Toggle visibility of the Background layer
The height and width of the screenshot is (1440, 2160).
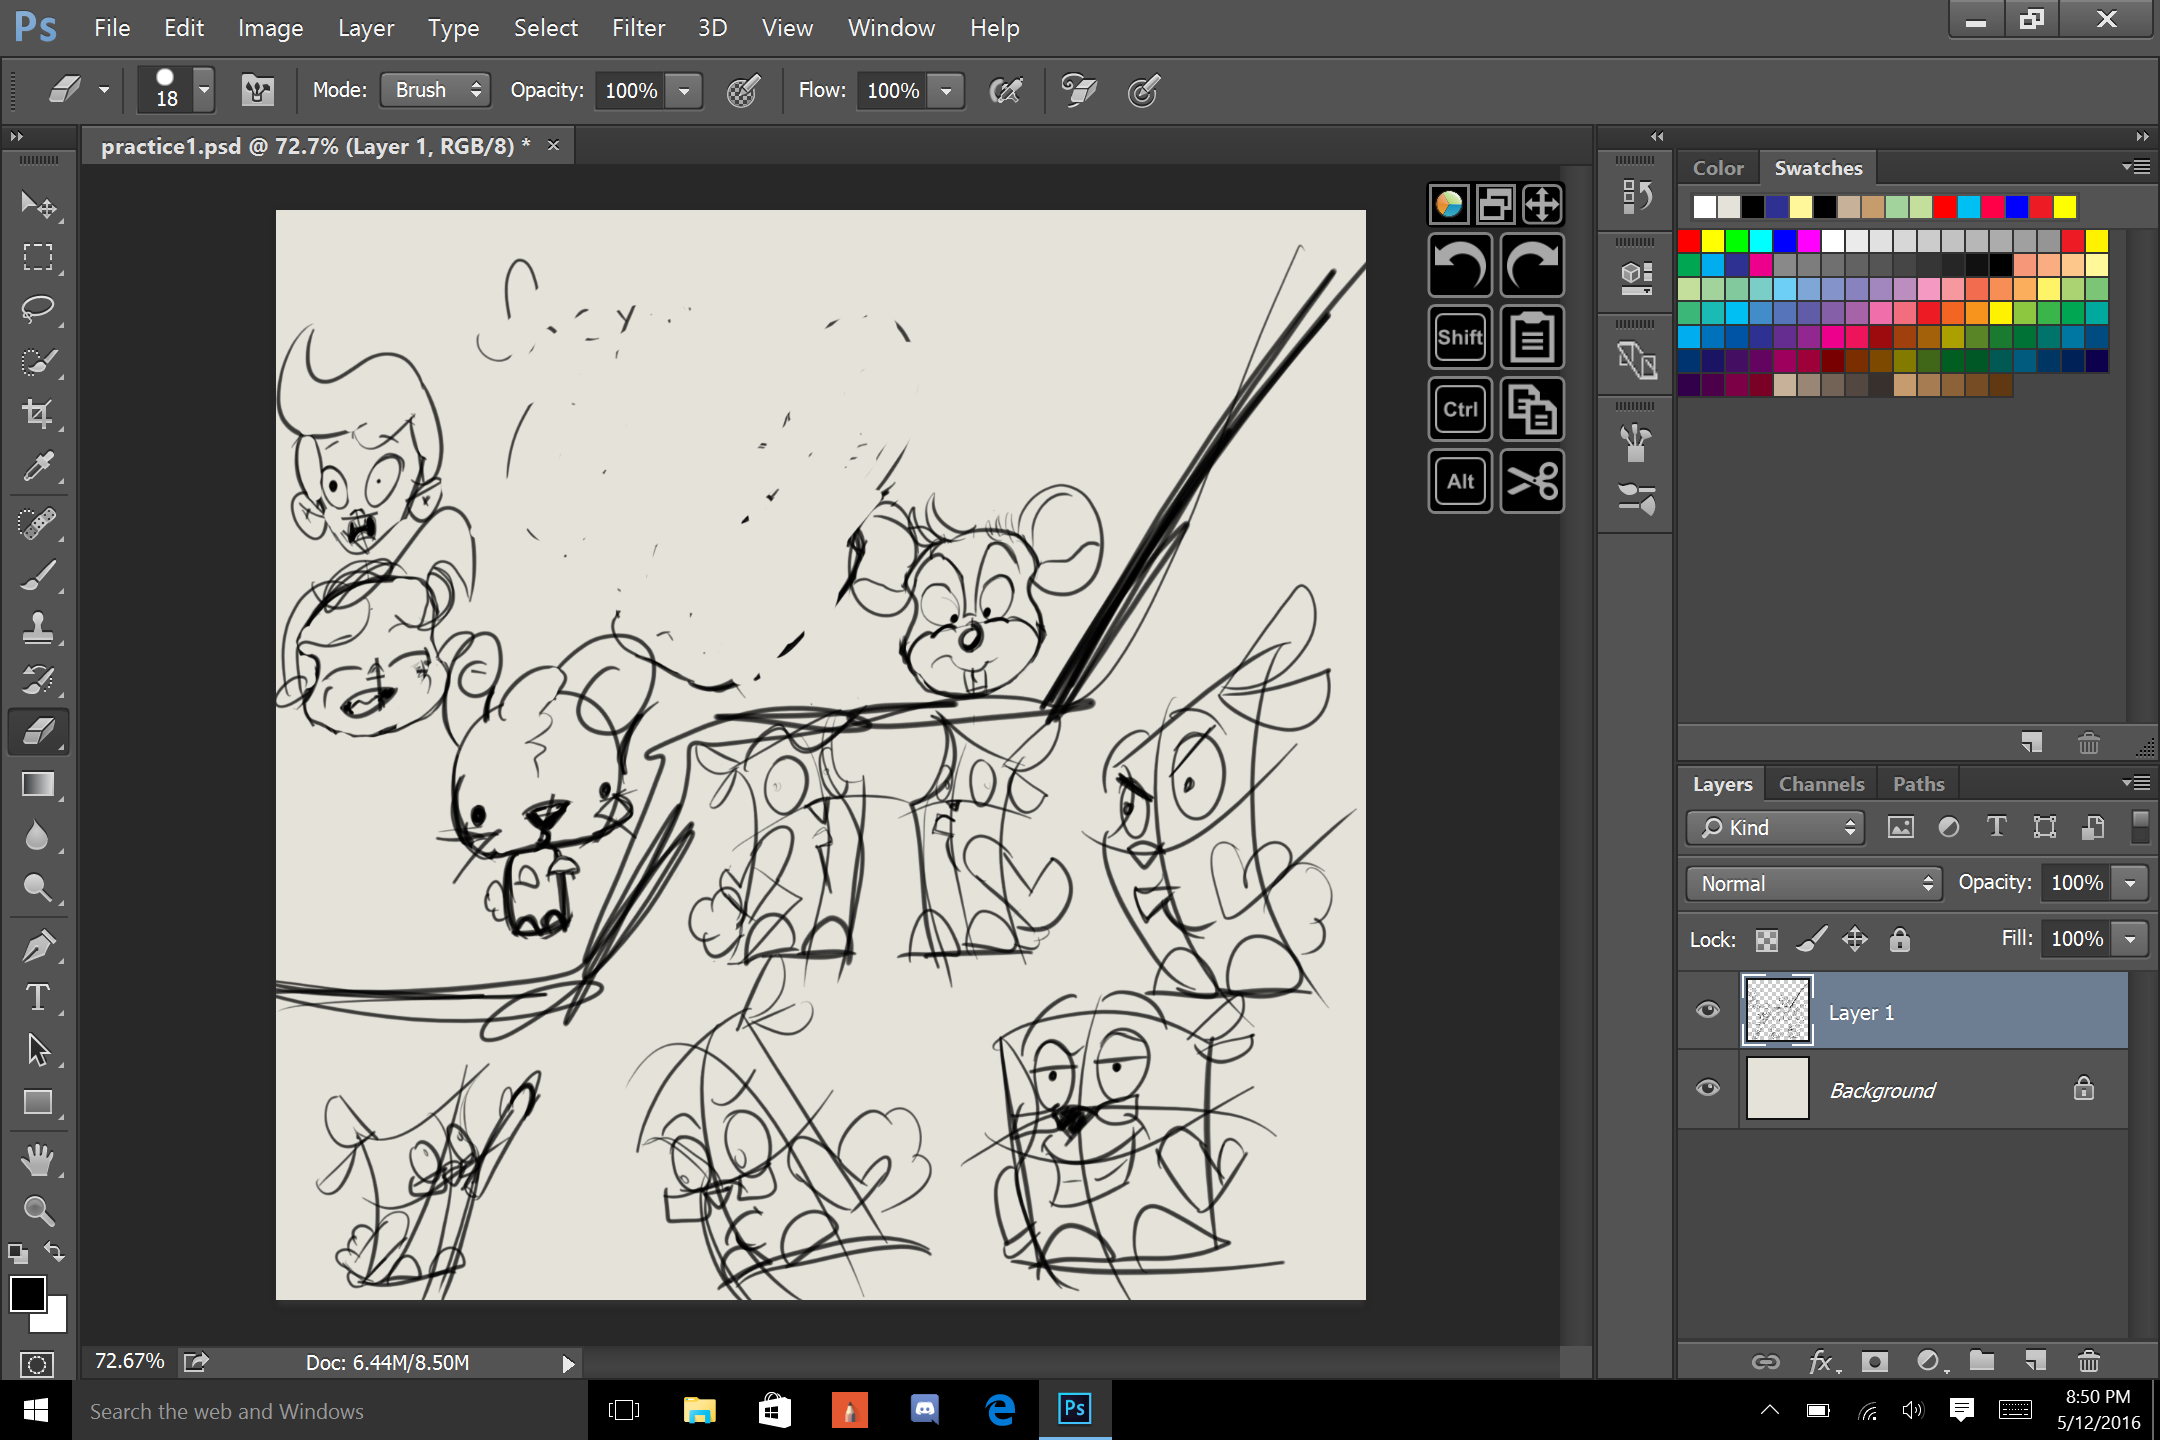(x=1708, y=1088)
